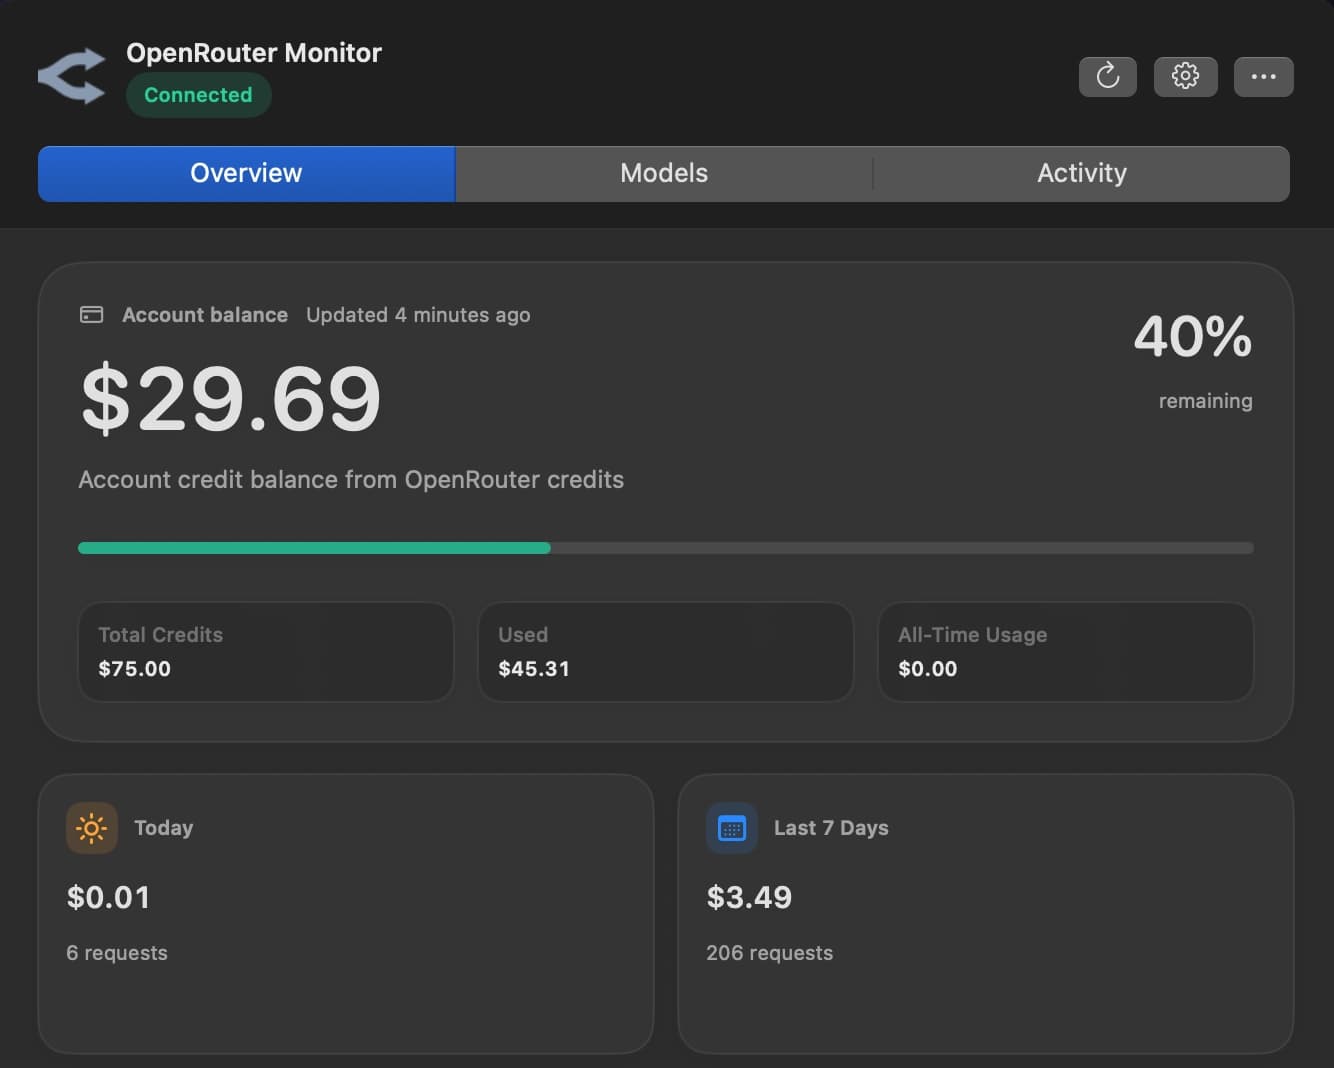Viewport: 1334px width, 1068px height.
Task: Click the 'Today' heading
Action: [163, 828]
